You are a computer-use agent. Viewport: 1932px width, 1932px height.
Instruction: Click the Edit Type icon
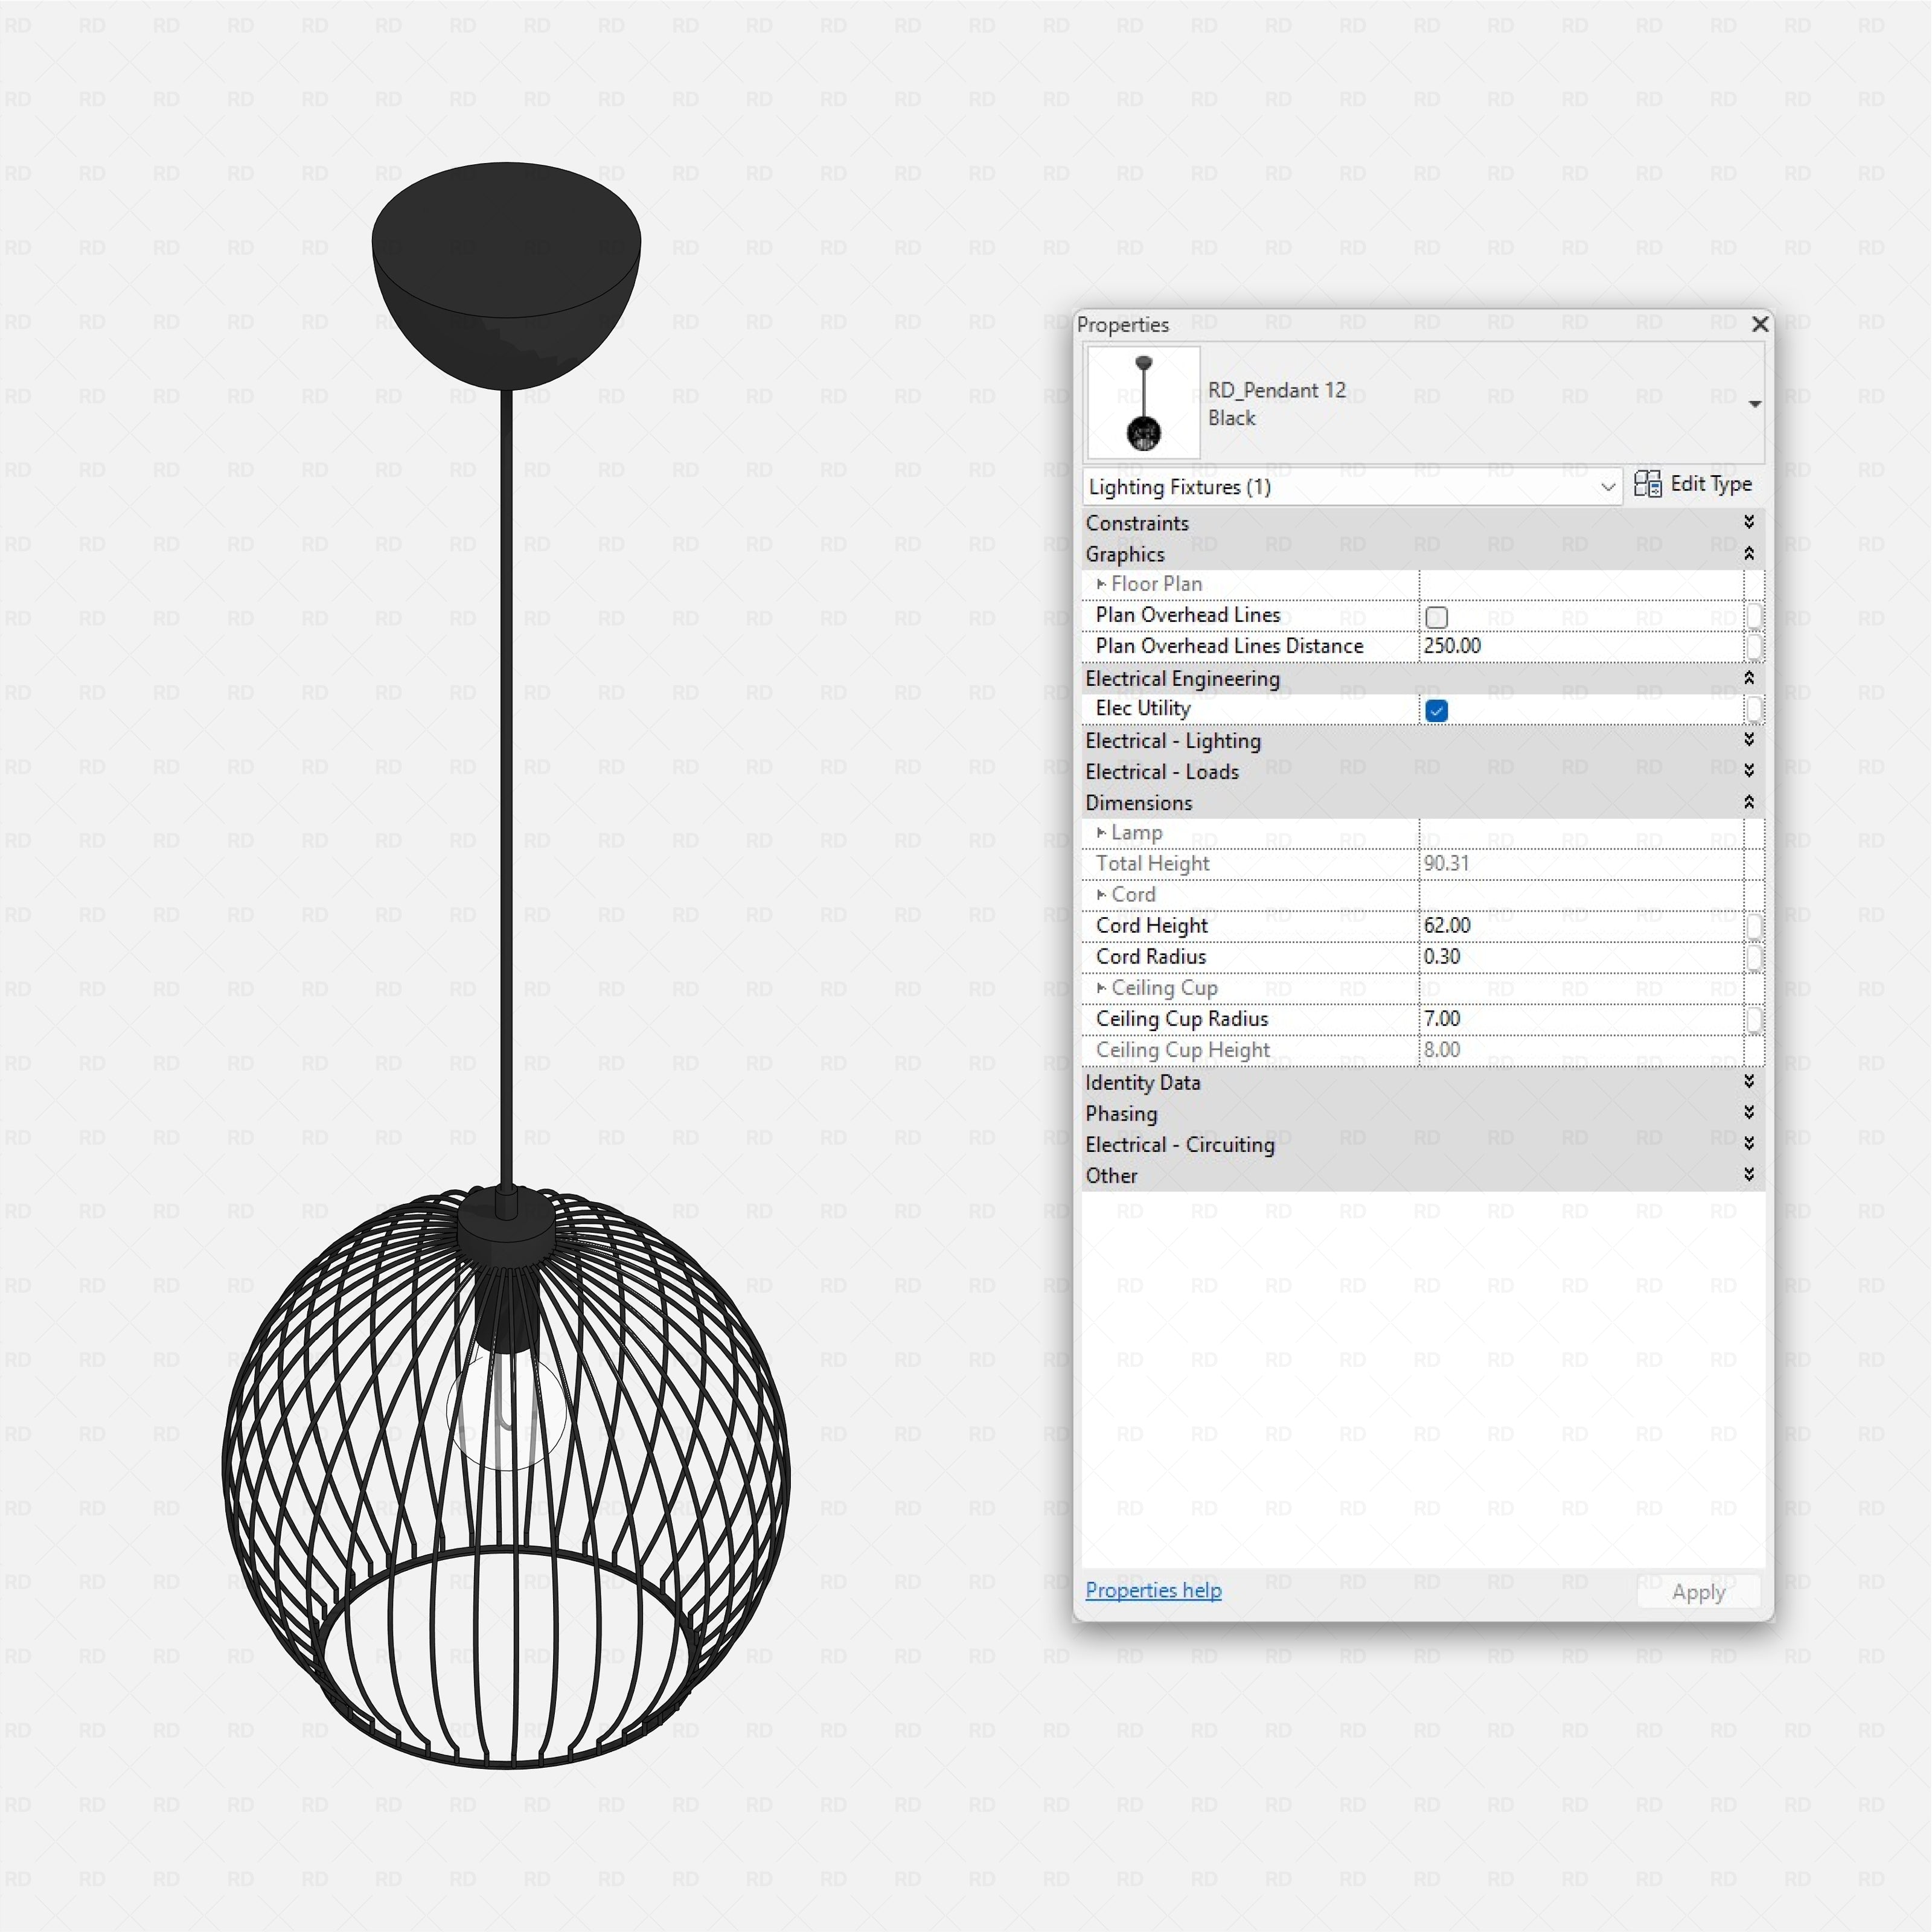tap(1647, 484)
